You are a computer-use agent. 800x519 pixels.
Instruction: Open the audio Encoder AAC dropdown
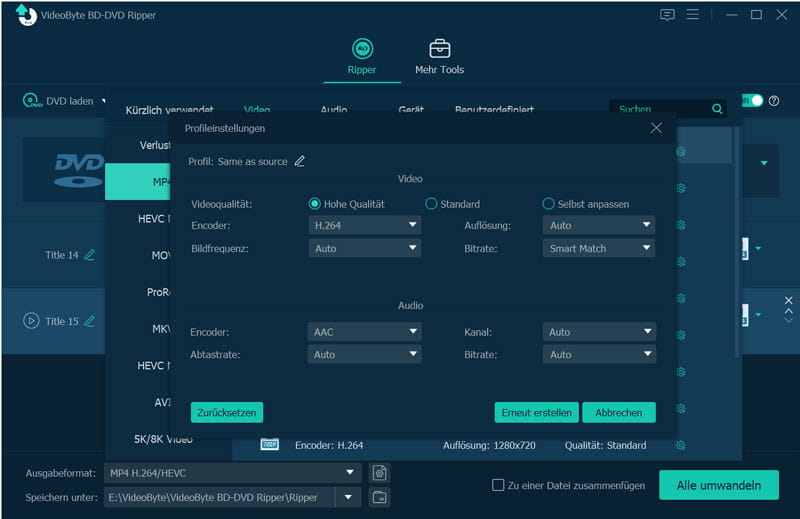365,332
